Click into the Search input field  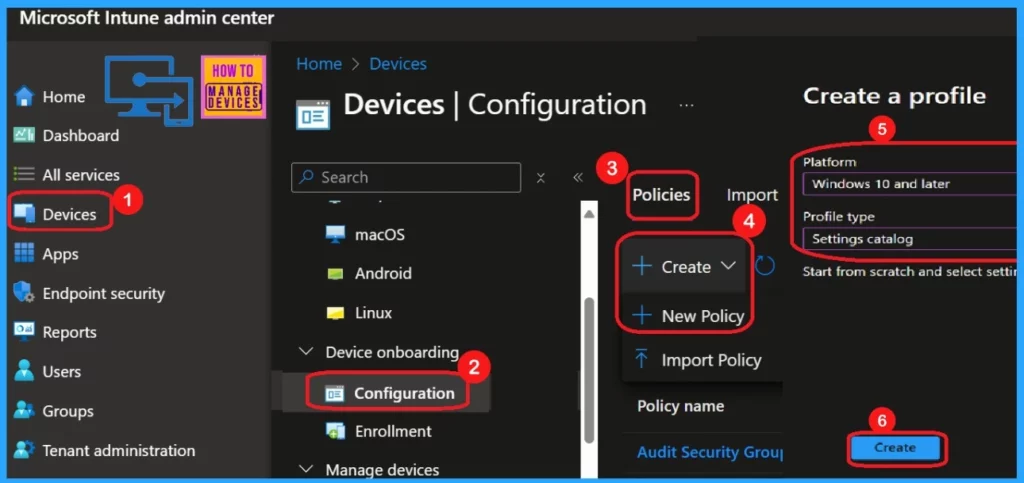click(406, 178)
